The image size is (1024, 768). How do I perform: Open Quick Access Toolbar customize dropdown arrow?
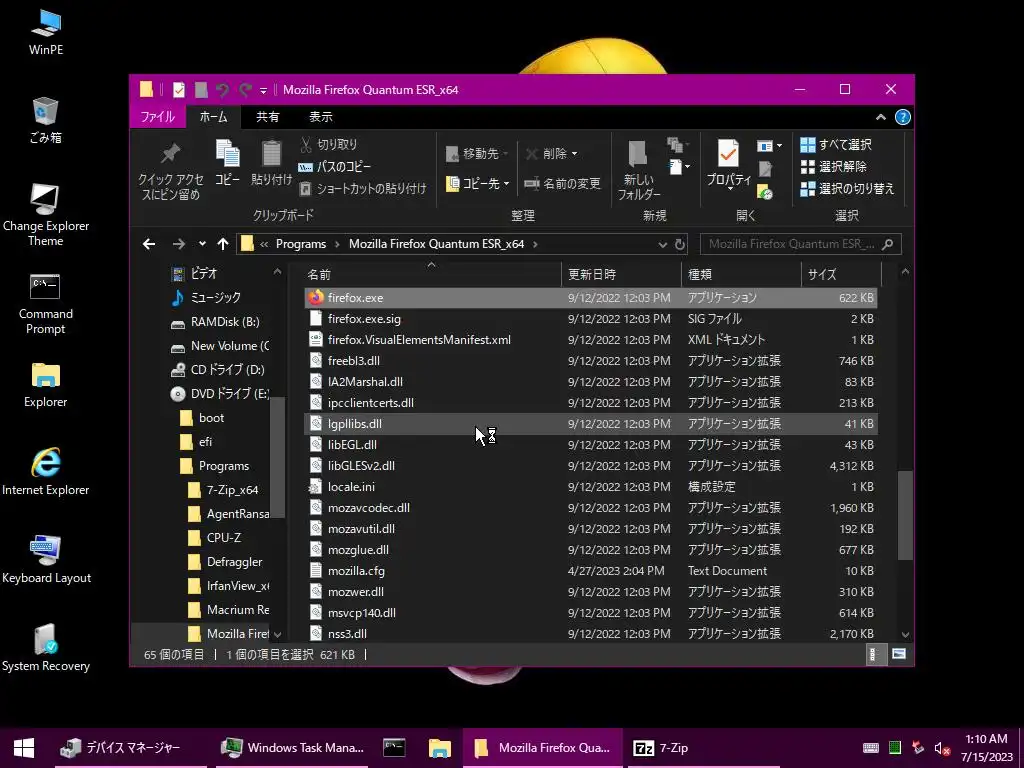(x=263, y=90)
